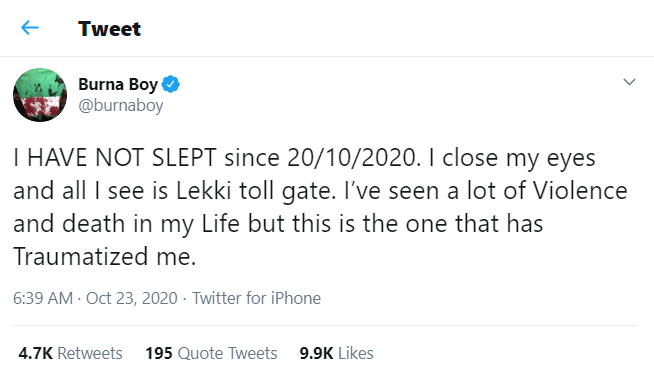Click the 6:39 AM time text

click(x=43, y=298)
